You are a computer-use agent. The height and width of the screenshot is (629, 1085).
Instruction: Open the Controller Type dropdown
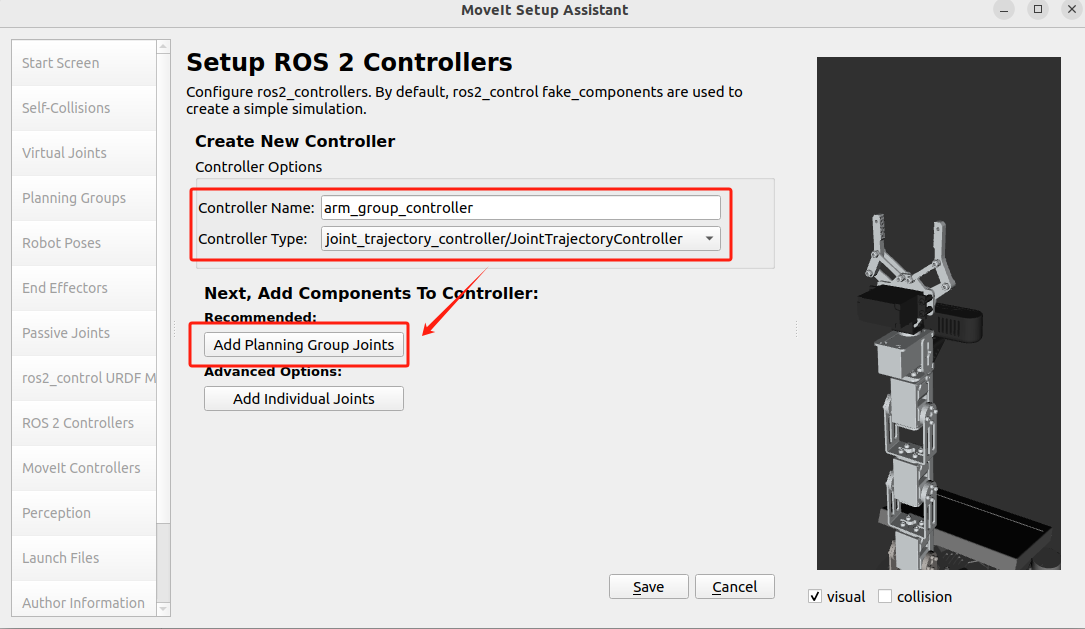point(520,239)
